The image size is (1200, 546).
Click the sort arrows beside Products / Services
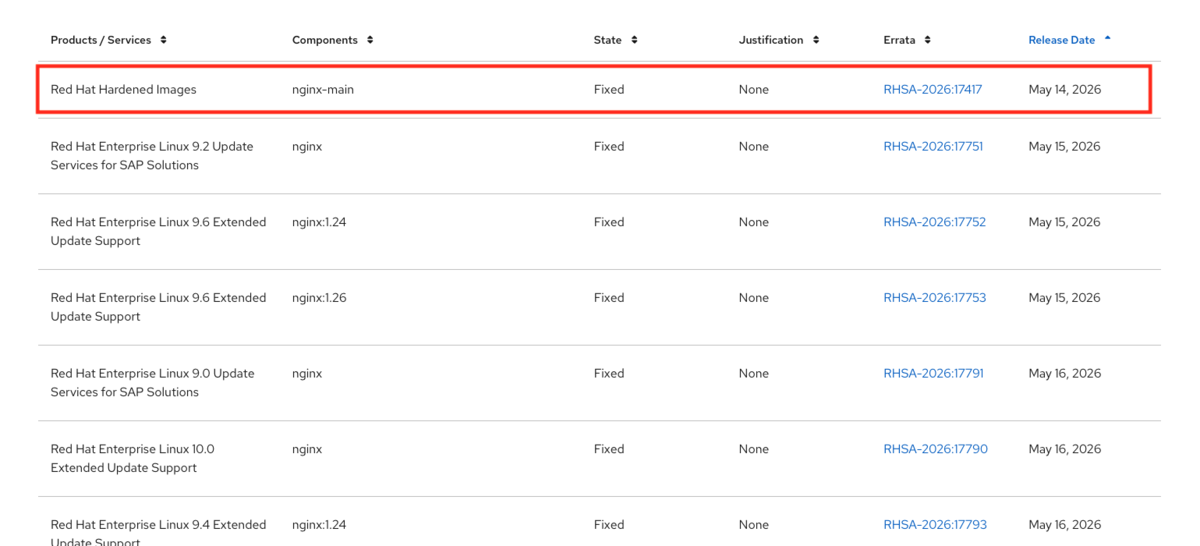(x=163, y=40)
